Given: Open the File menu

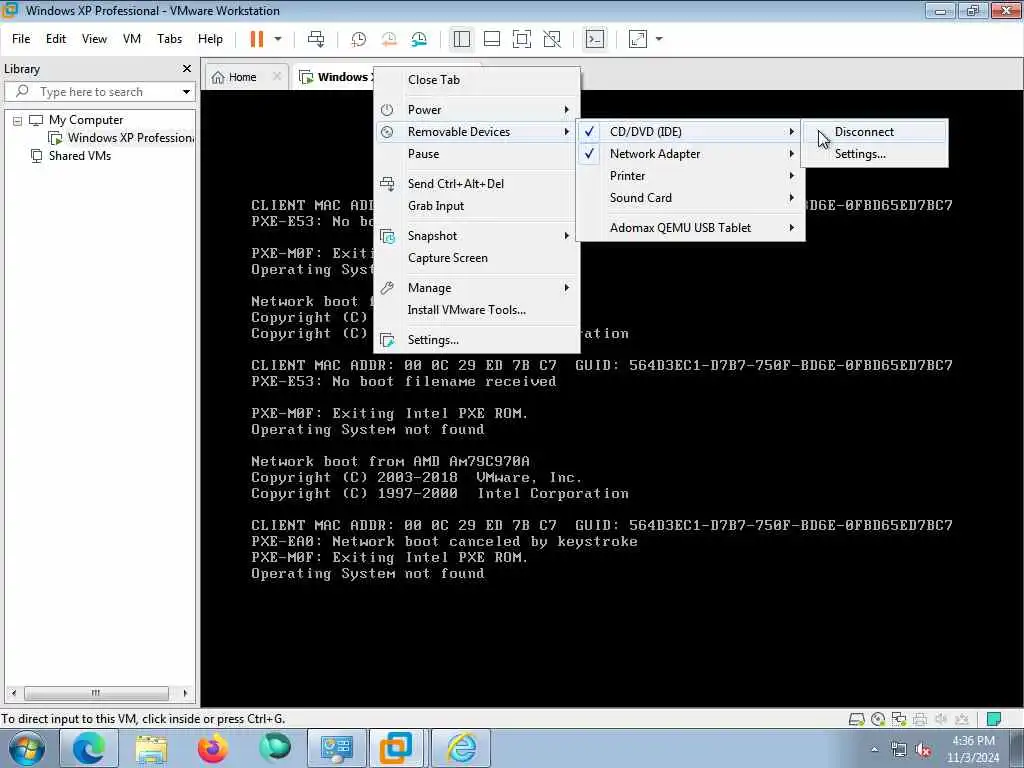Looking at the screenshot, I should [x=21, y=39].
